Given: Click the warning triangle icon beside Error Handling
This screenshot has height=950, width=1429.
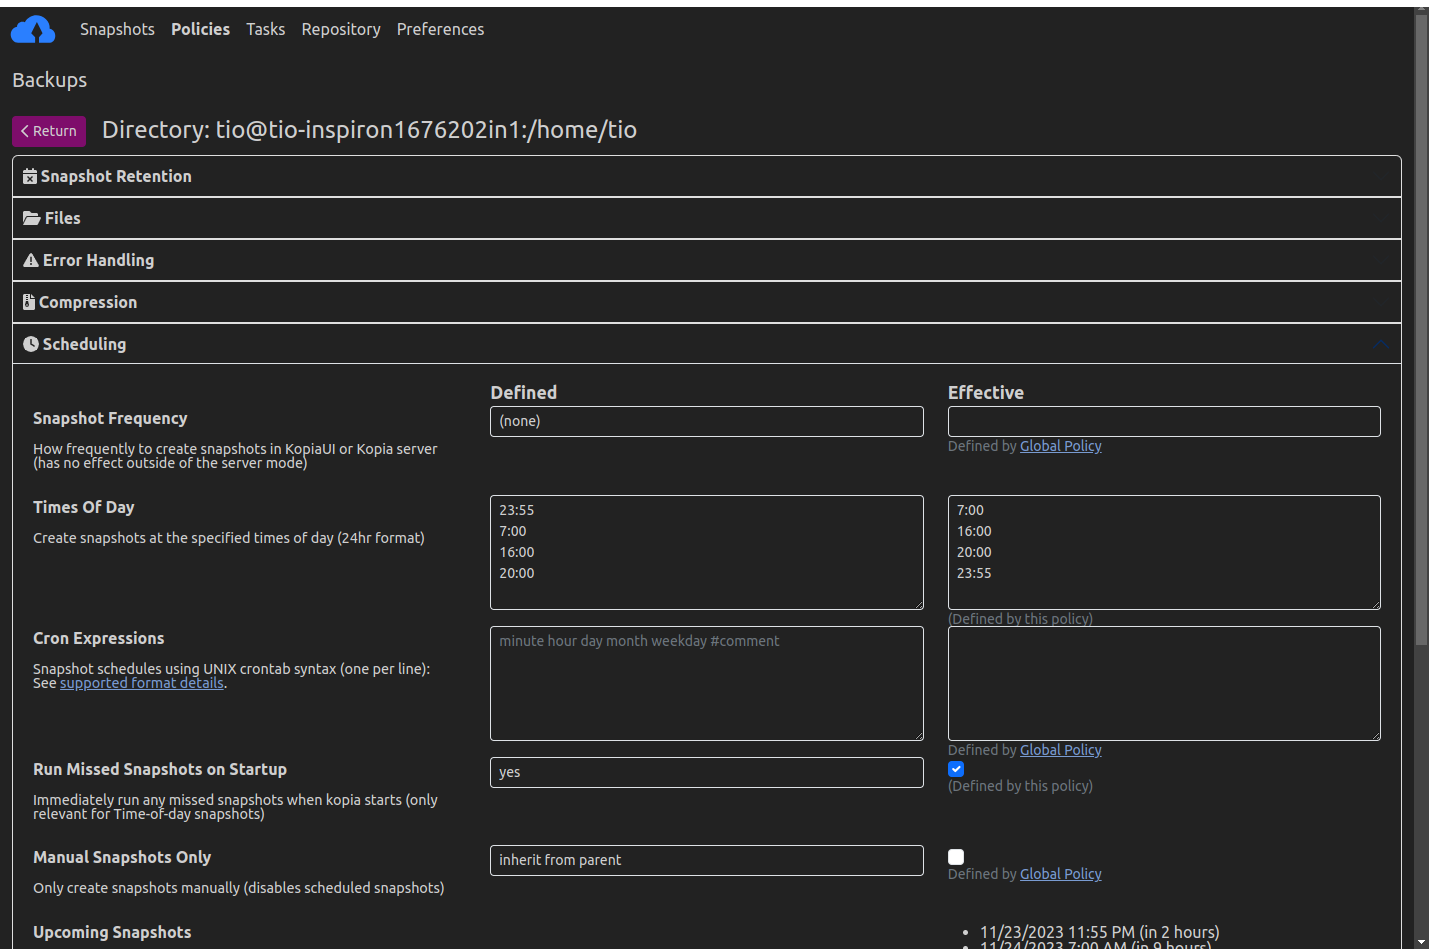Looking at the screenshot, I should pos(31,260).
